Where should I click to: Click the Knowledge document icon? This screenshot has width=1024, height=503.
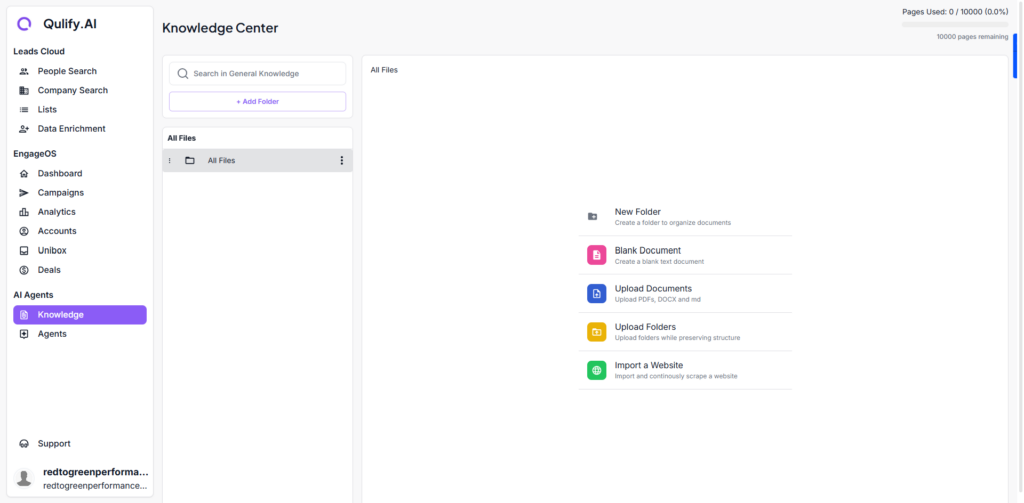coord(24,315)
